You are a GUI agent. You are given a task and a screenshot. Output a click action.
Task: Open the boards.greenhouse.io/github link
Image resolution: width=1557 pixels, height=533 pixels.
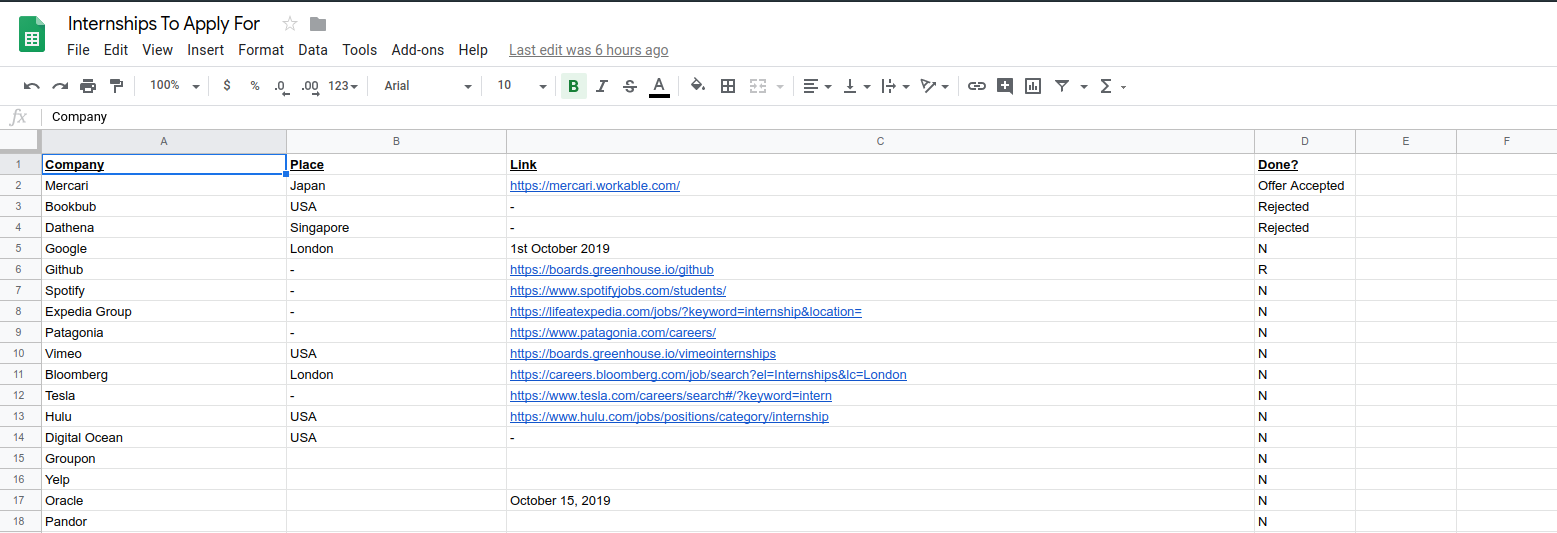[612, 270]
